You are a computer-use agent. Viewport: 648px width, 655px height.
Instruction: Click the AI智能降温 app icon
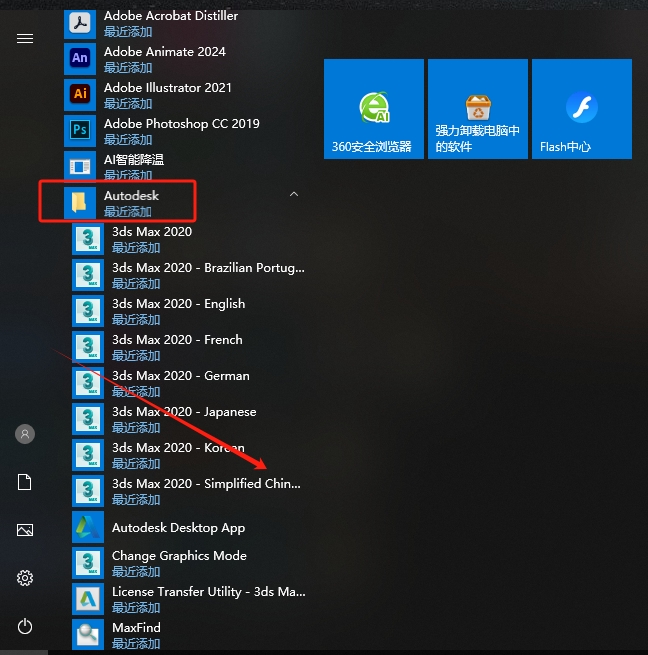pyautogui.click(x=79, y=167)
